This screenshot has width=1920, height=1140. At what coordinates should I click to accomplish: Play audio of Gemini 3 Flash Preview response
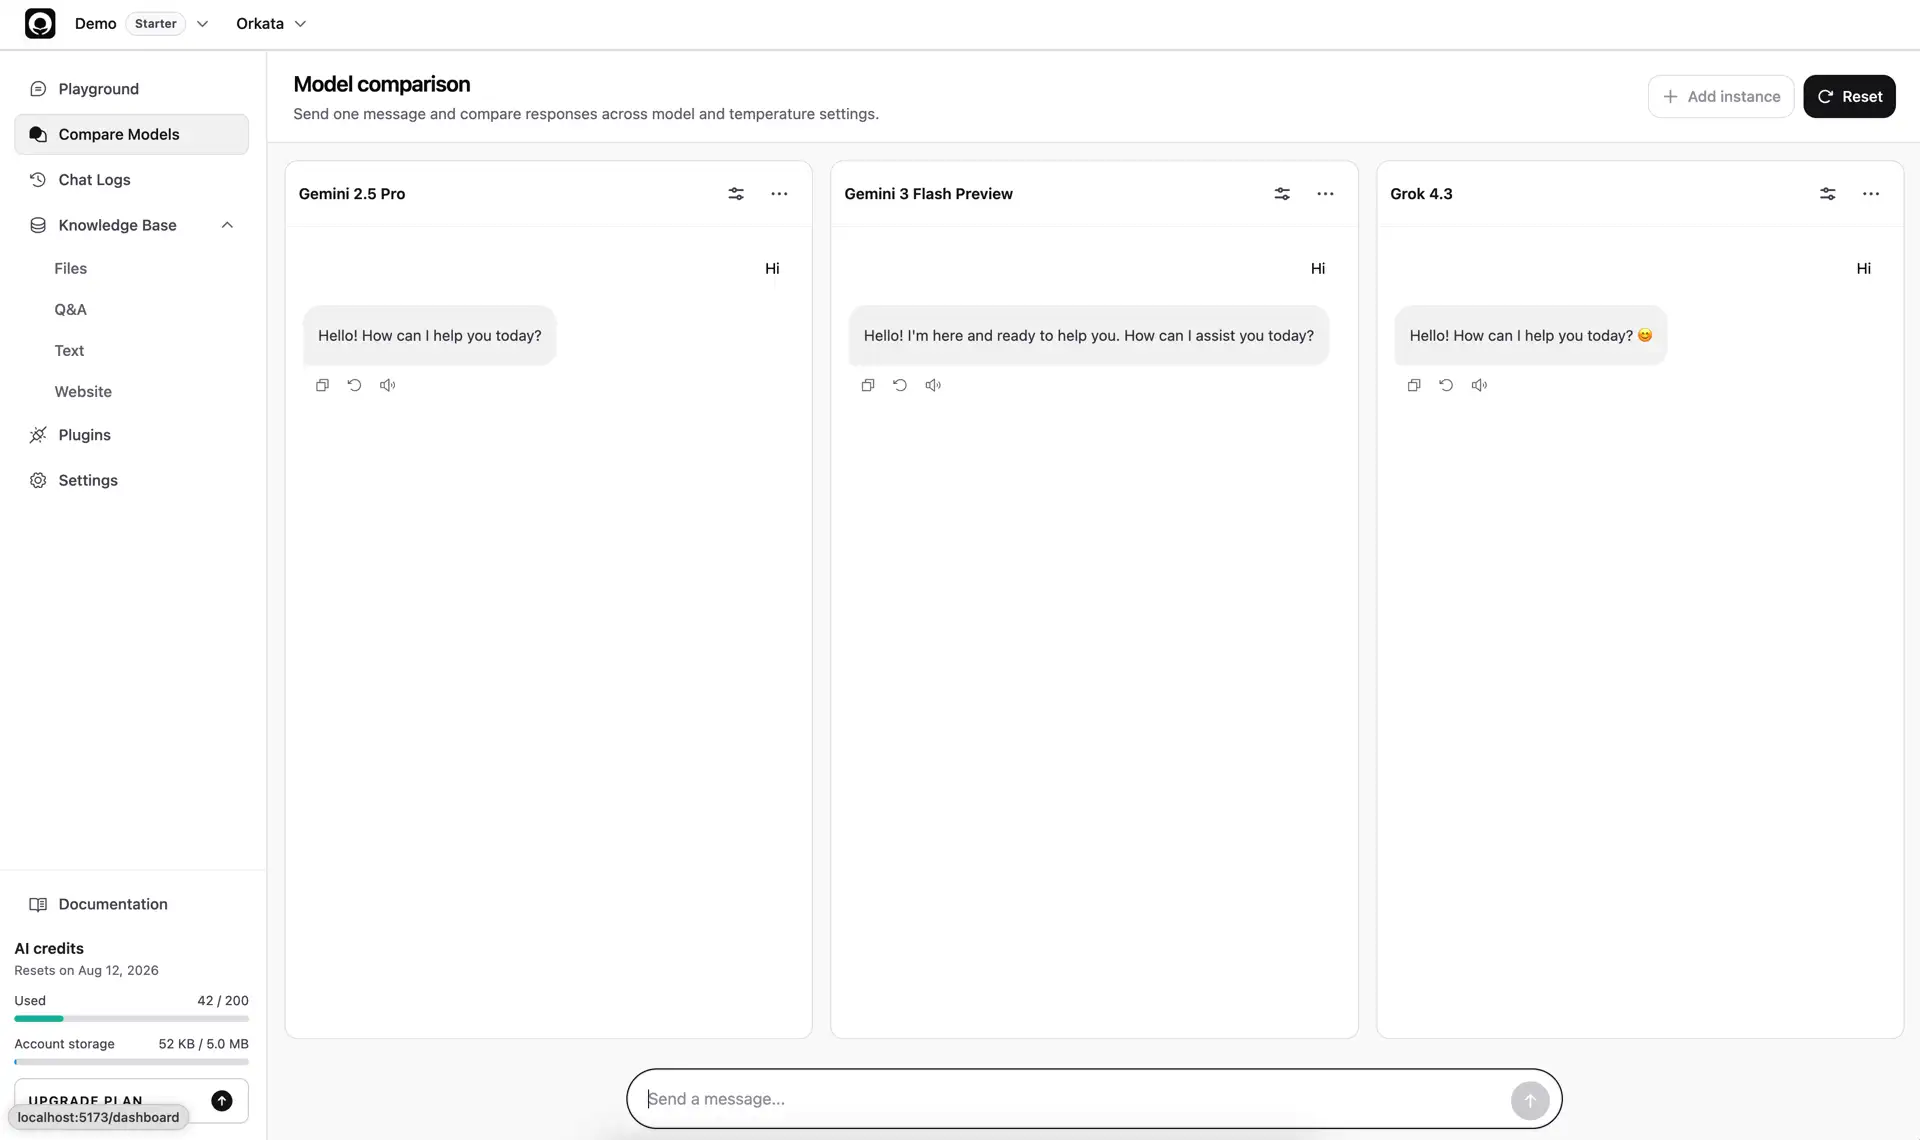tap(933, 385)
